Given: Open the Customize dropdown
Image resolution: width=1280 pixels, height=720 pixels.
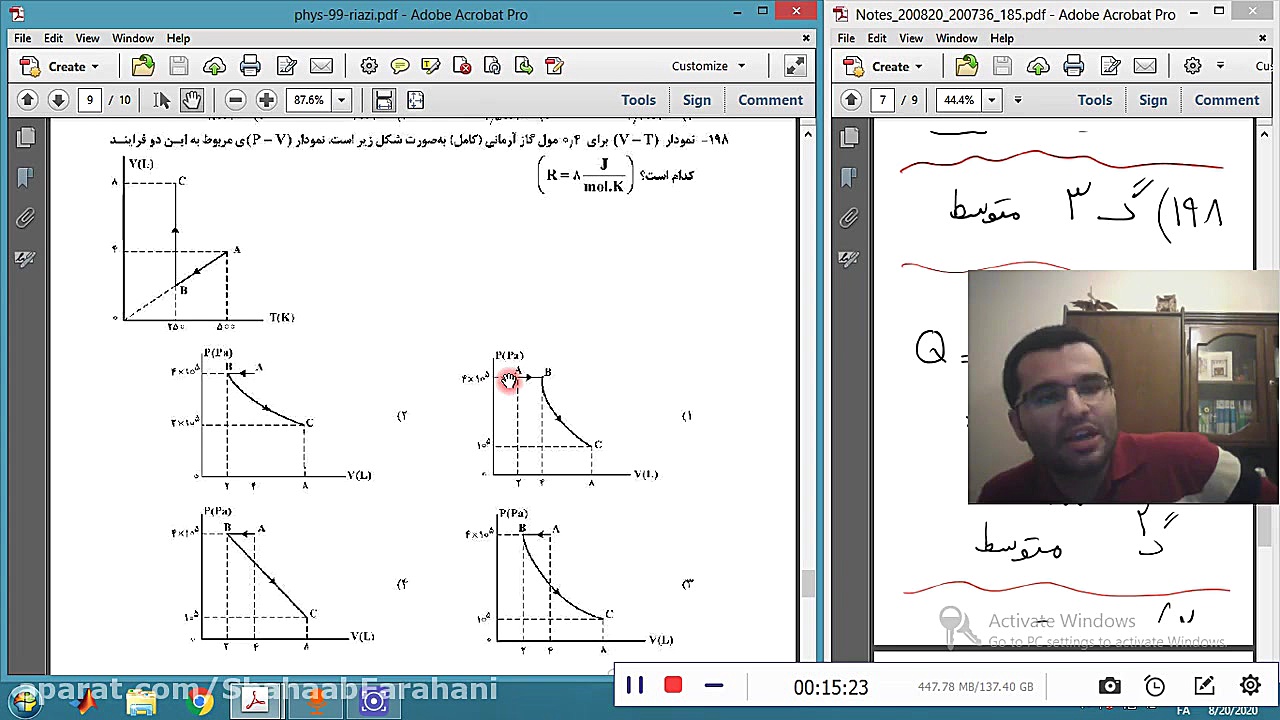Looking at the screenshot, I should [708, 66].
